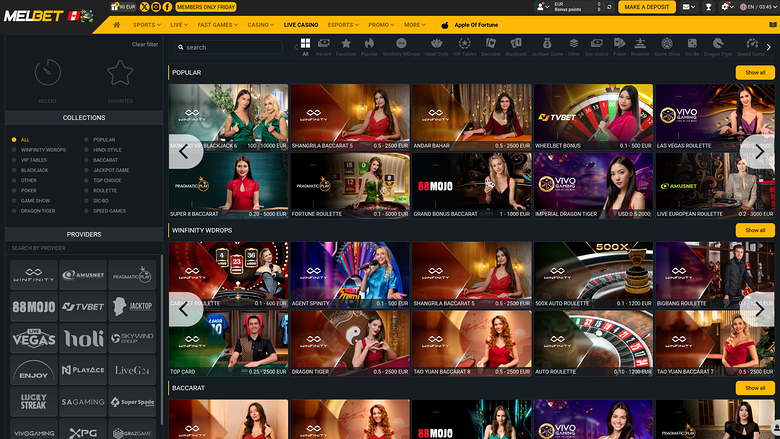Click MAKE A DEPOSIT button
This screenshot has width=780, height=439.
(647, 7)
